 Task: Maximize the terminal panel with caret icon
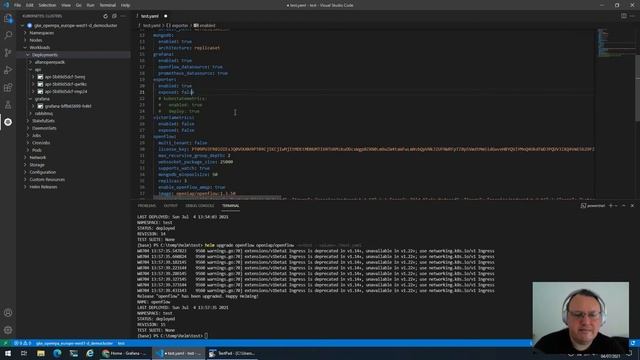tap(624, 206)
